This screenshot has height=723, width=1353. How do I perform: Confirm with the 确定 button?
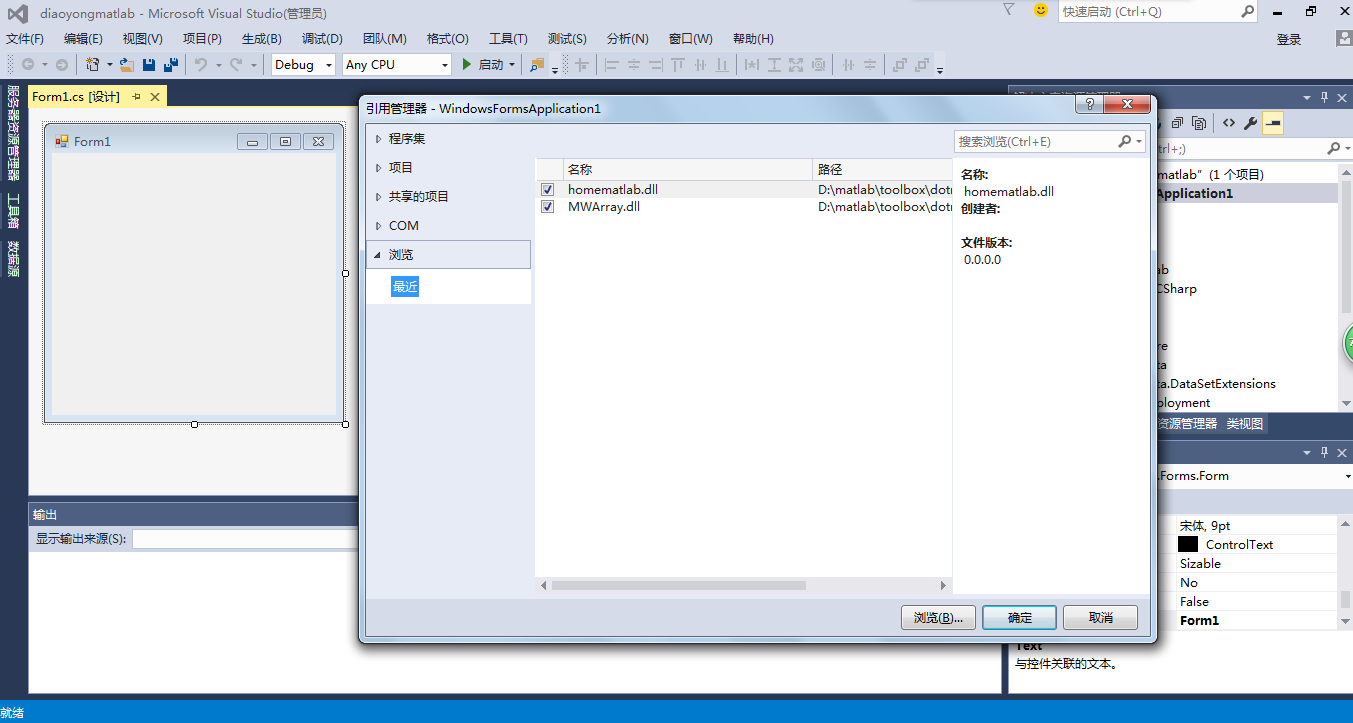[1020, 618]
